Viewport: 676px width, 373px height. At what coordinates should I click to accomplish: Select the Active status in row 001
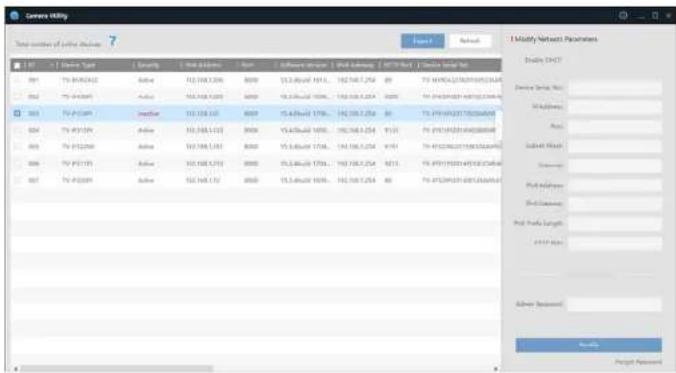(x=146, y=80)
